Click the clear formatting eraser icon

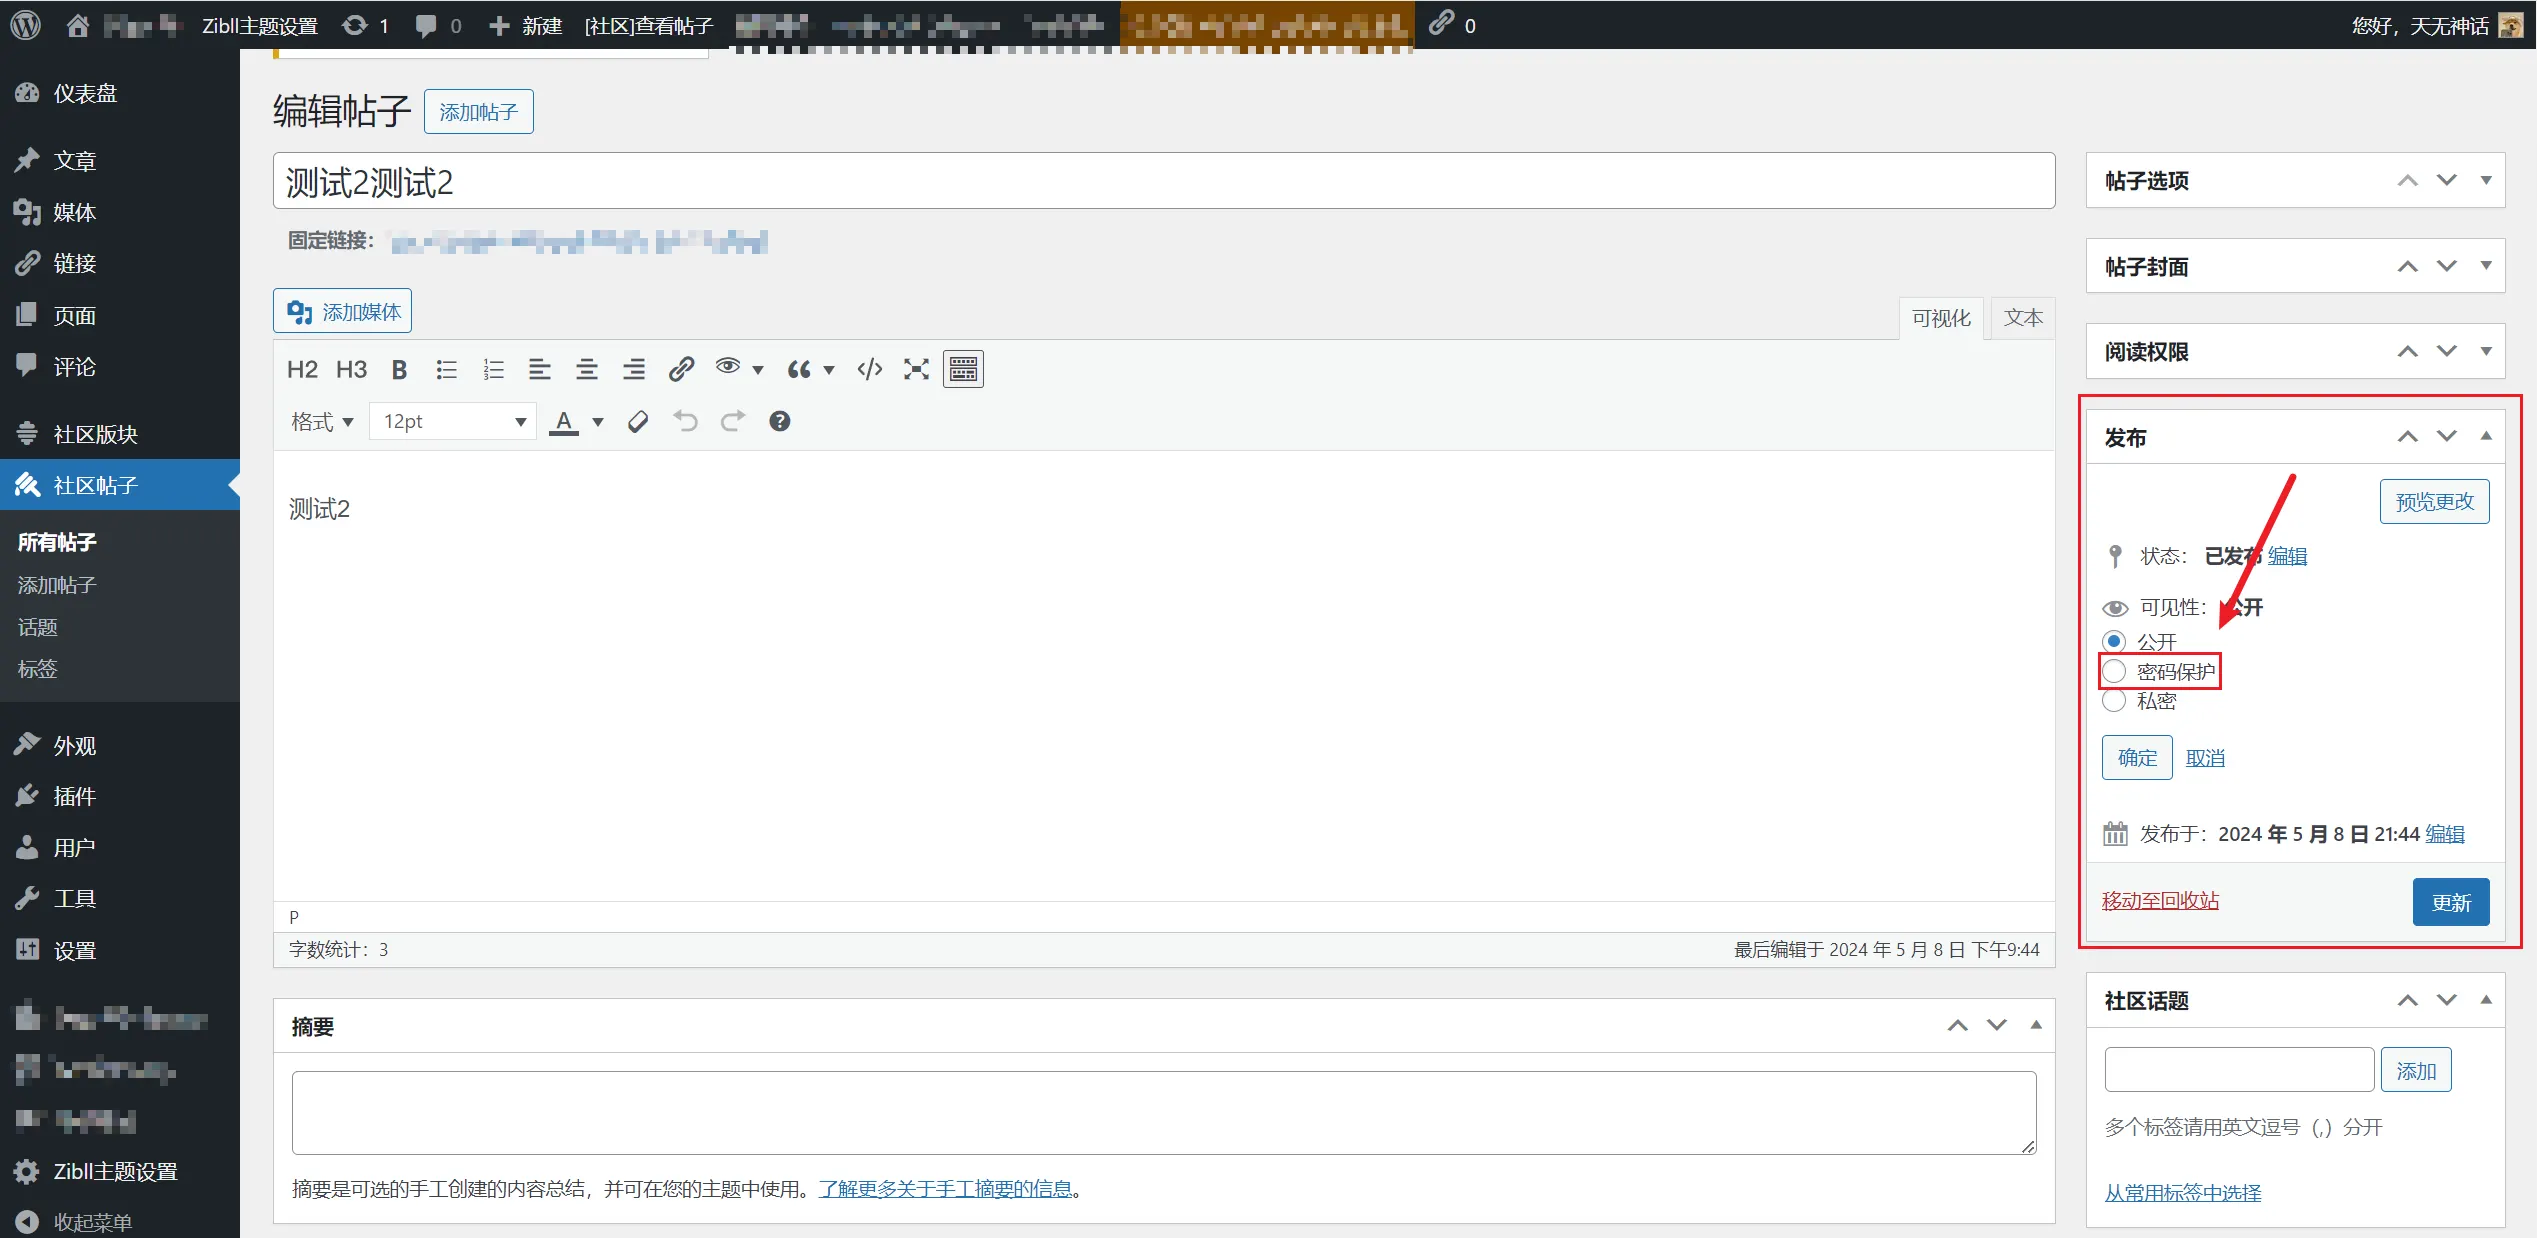click(638, 422)
